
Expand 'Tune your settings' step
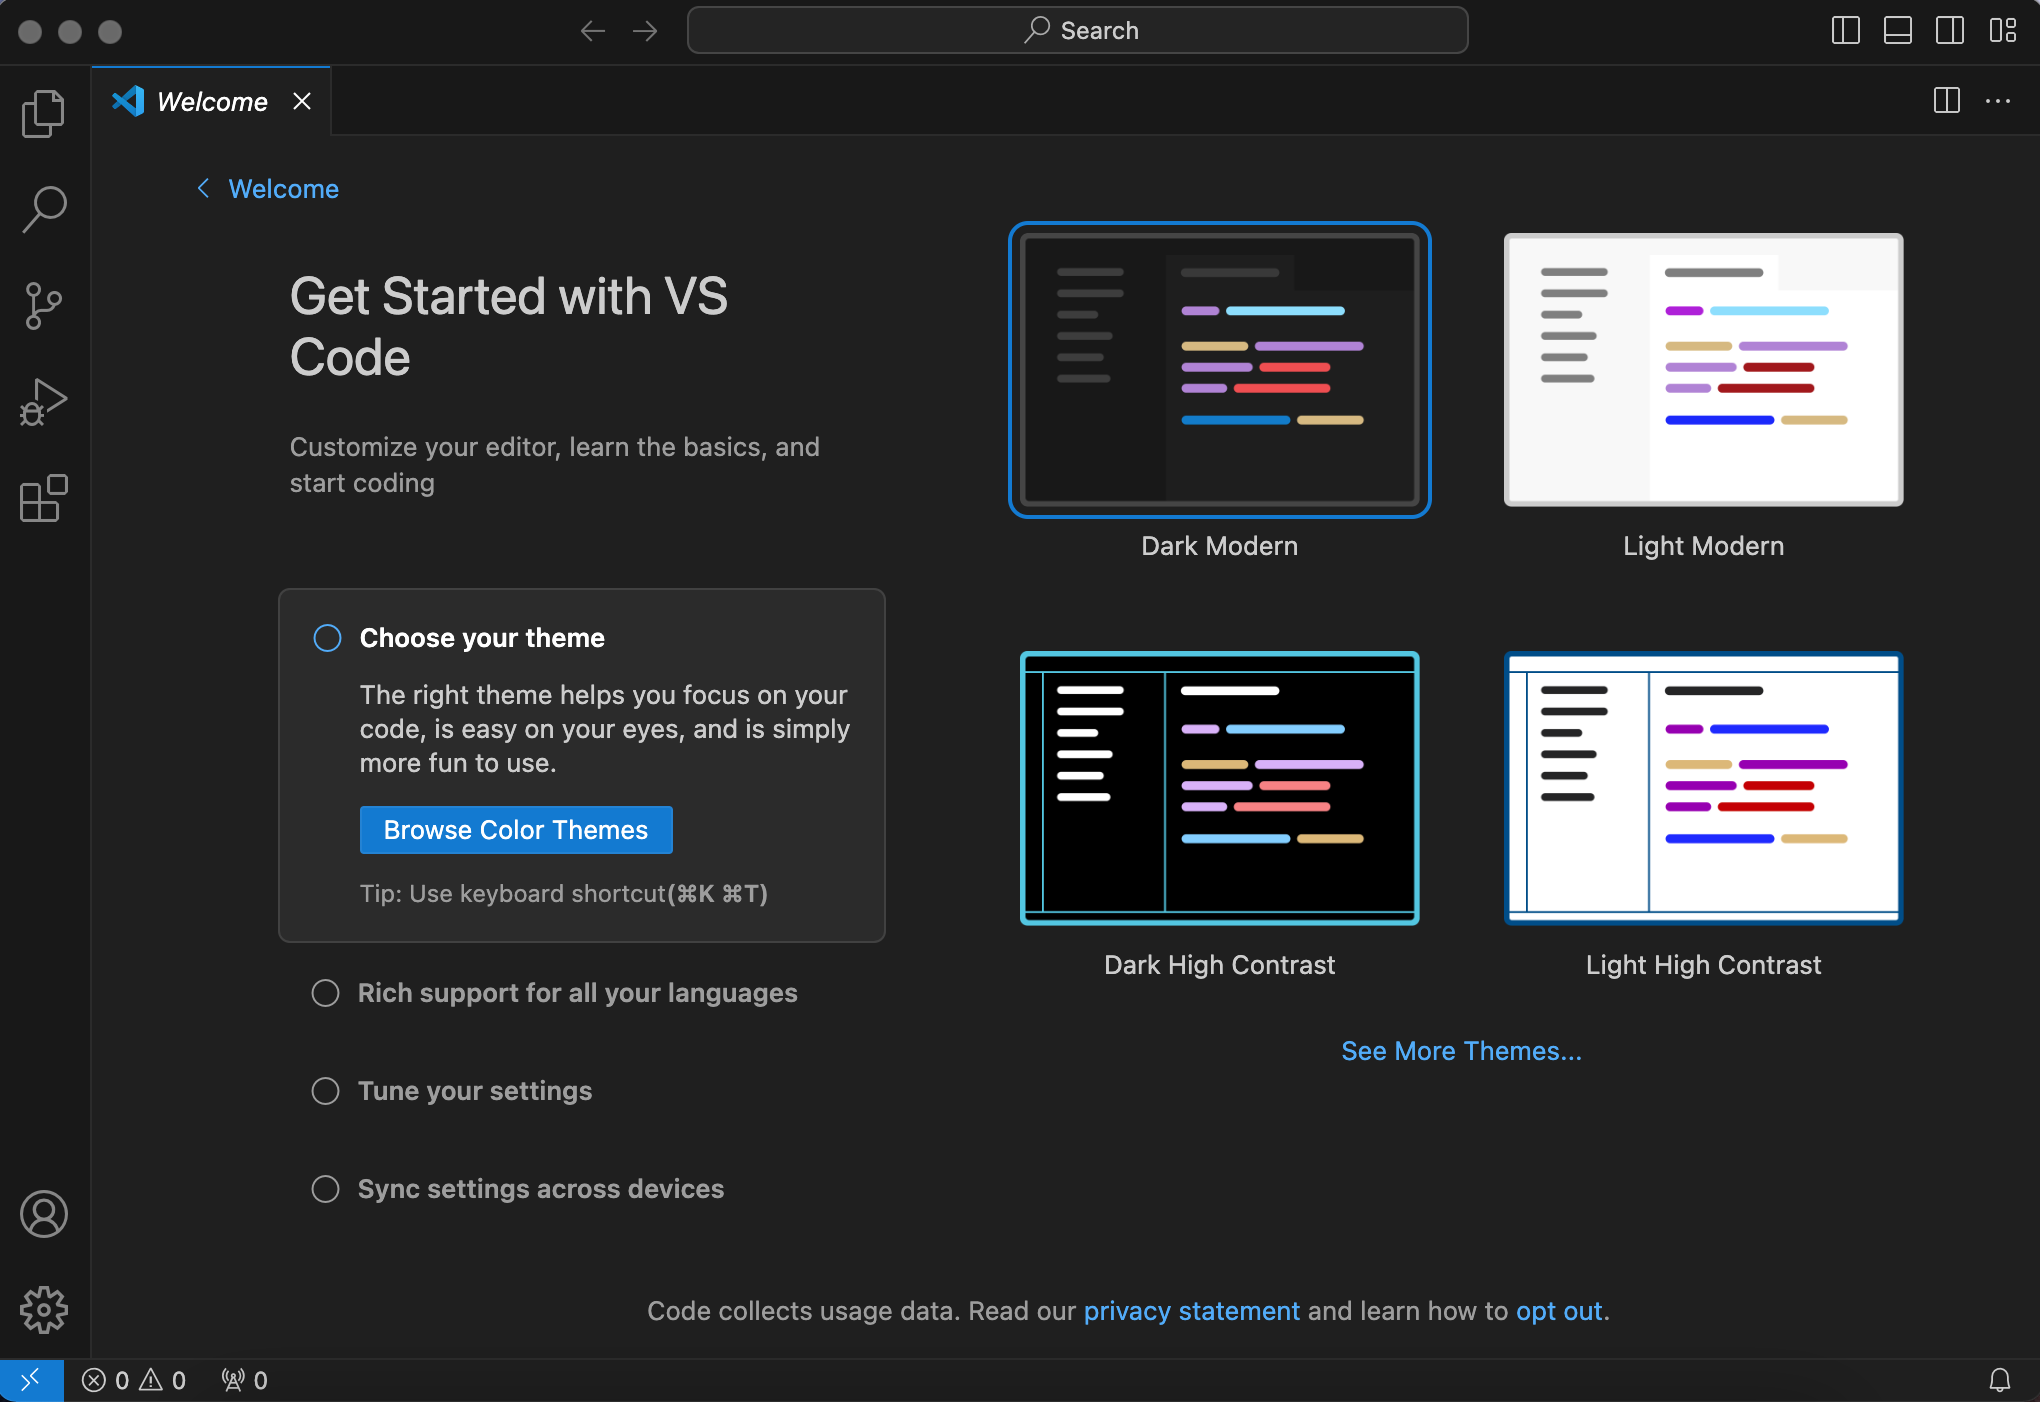coord(474,1091)
